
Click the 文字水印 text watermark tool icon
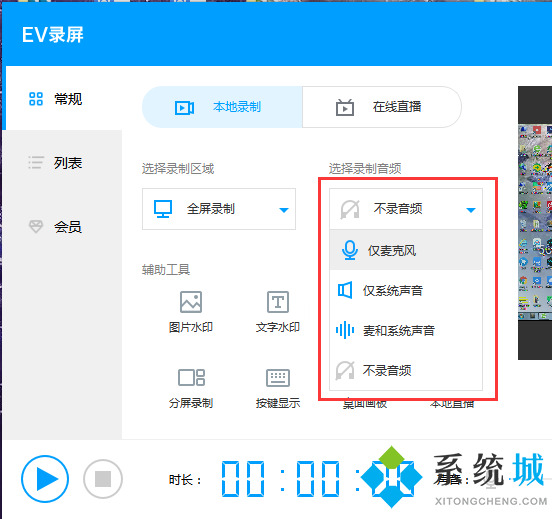tap(278, 302)
